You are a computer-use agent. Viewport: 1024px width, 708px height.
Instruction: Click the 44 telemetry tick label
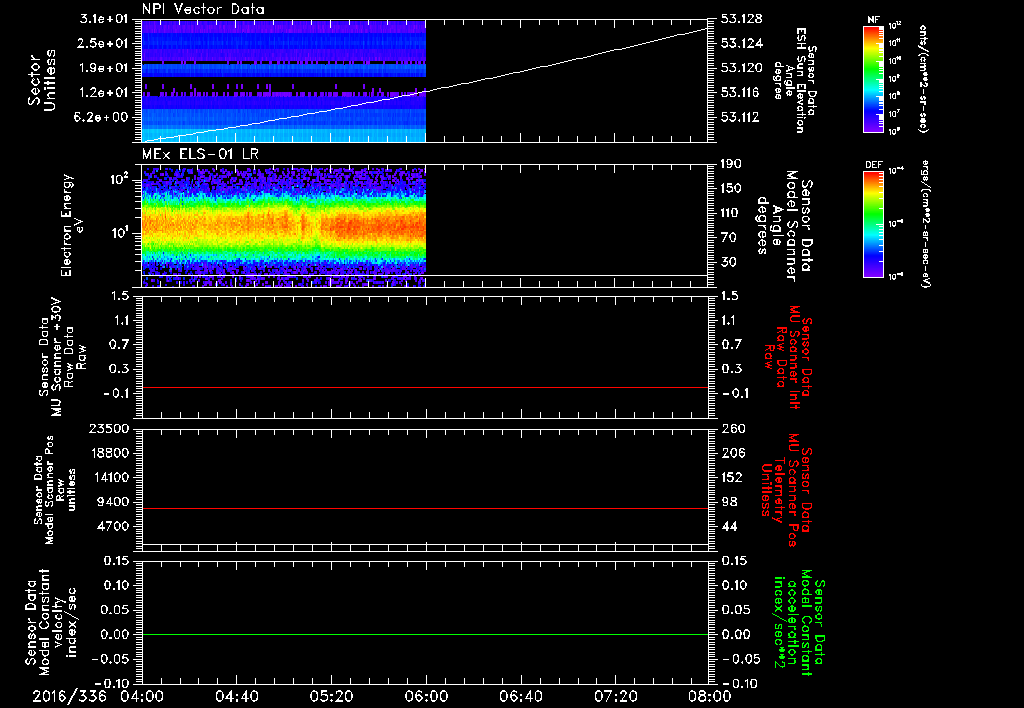tap(728, 526)
